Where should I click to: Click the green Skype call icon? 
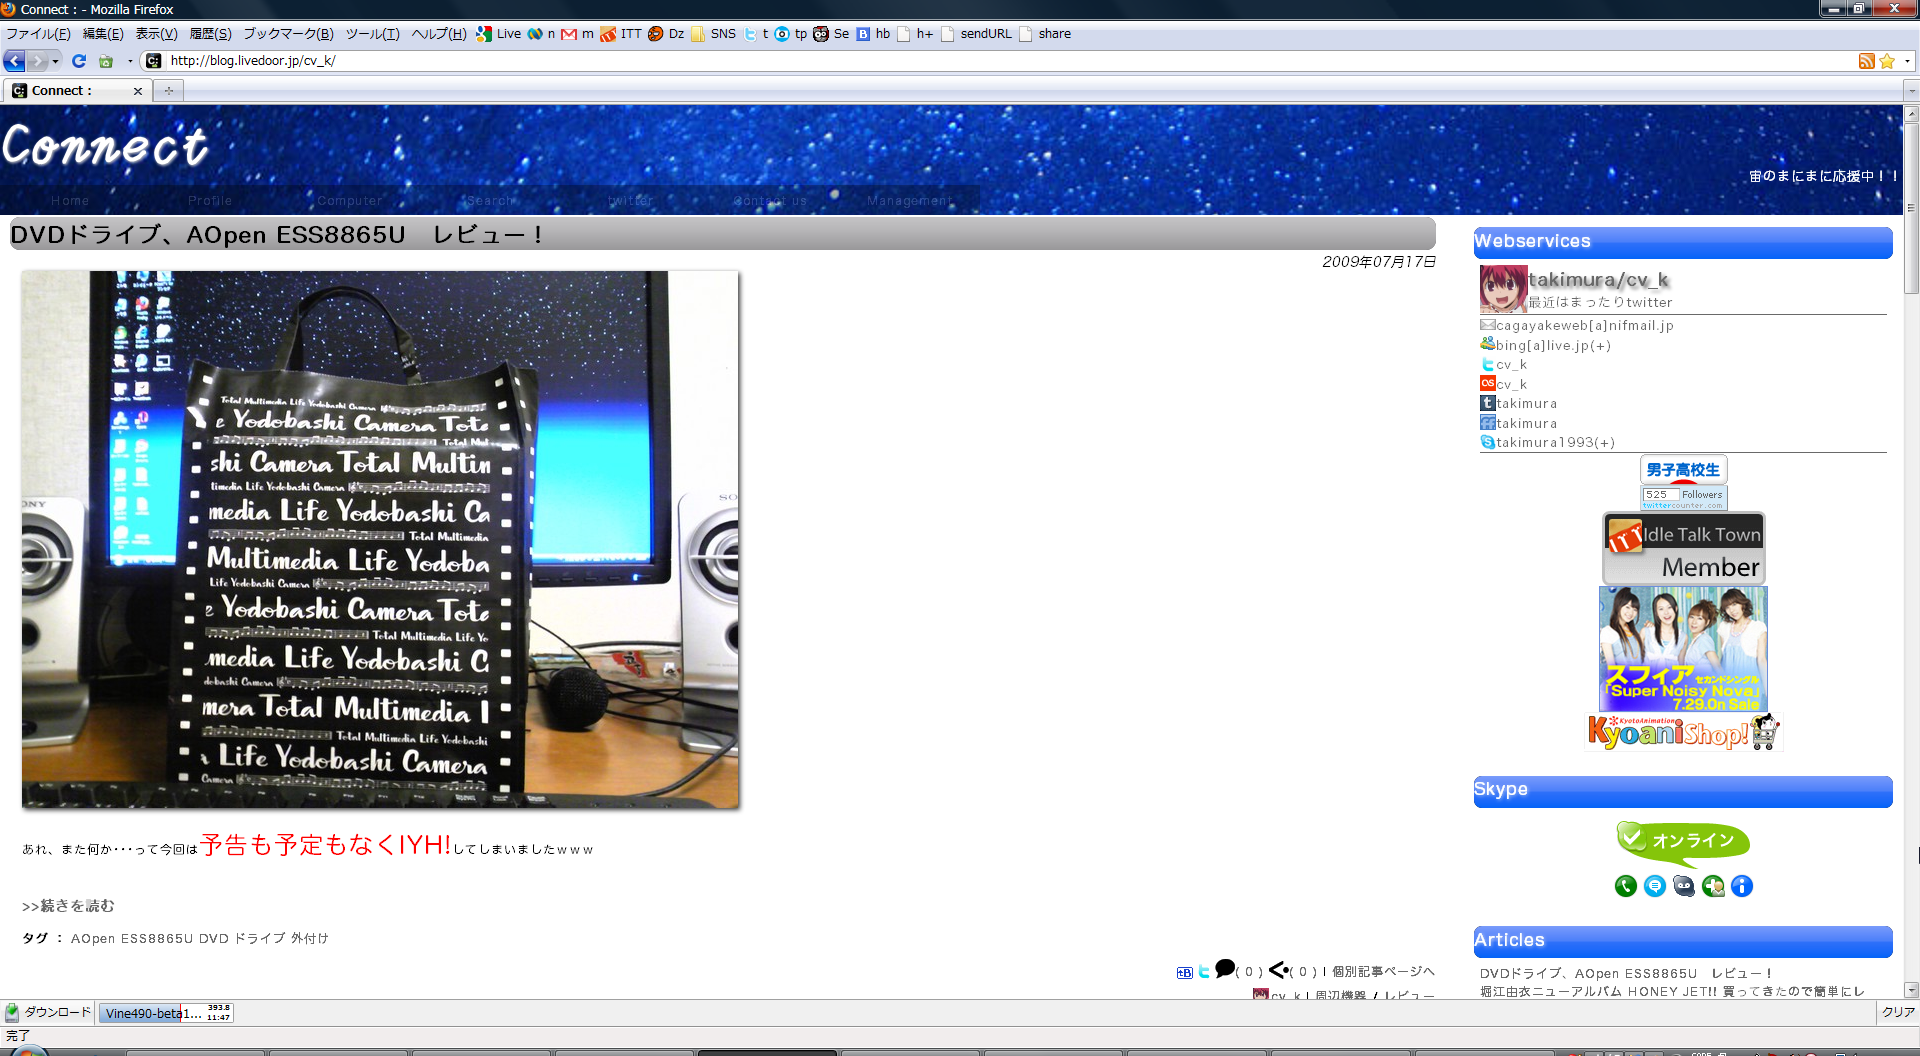pyautogui.click(x=1626, y=886)
